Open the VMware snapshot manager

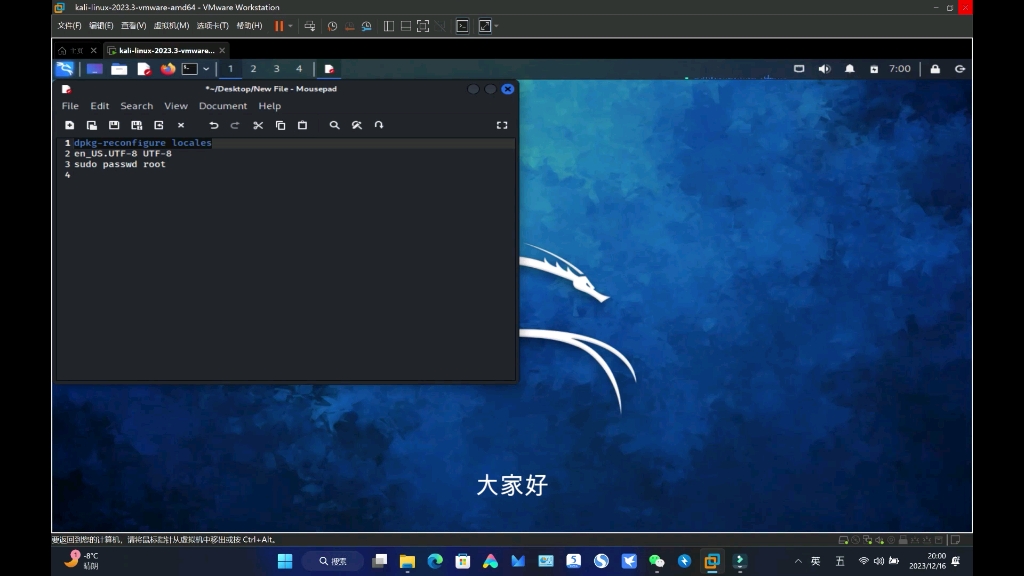click(x=367, y=26)
